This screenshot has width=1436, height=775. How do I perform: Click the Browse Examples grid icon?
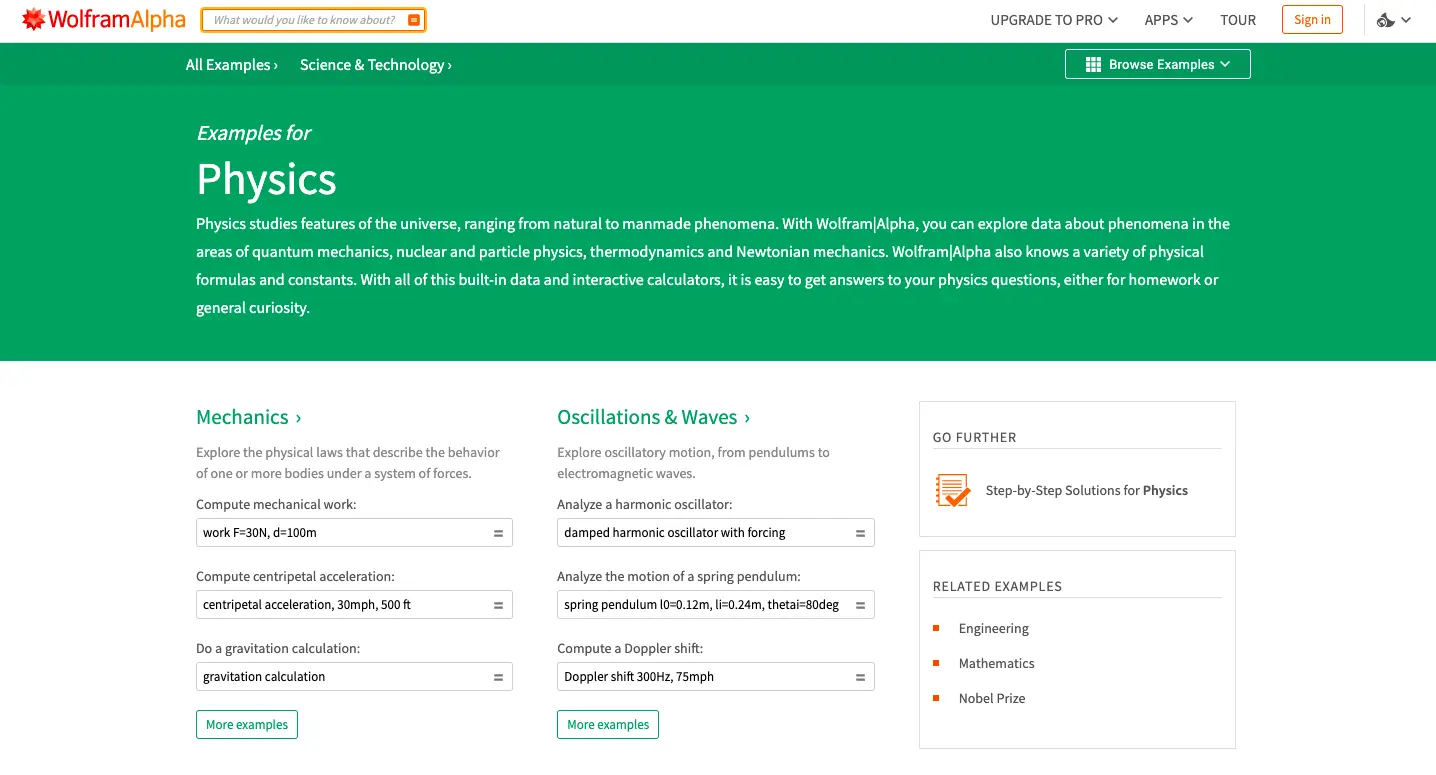tap(1093, 65)
